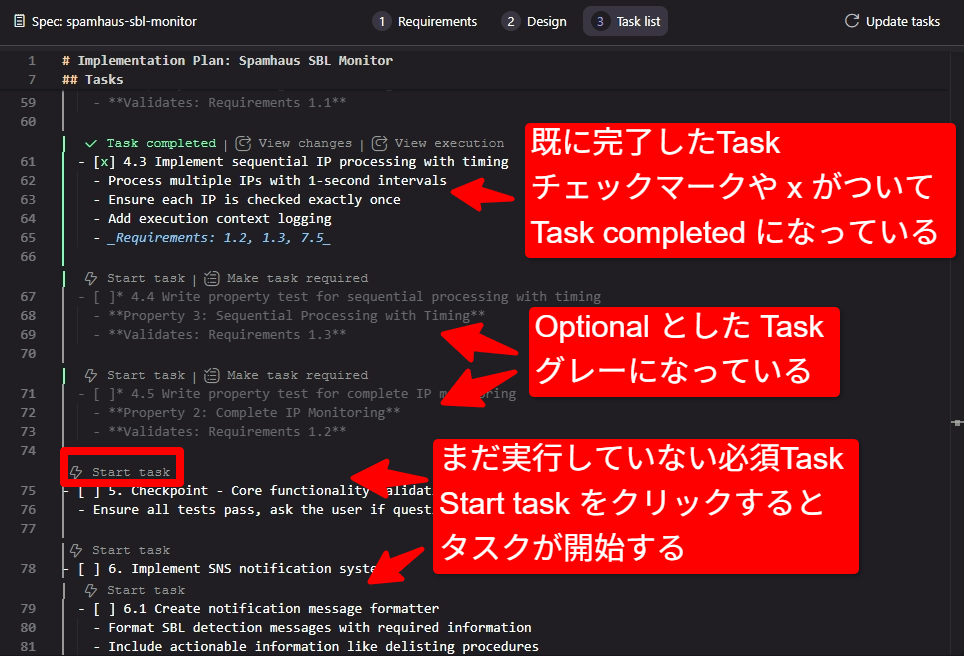The height and width of the screenshot is (656, 964).
Task: Switch to the Design tab
Action: [535, 21]
